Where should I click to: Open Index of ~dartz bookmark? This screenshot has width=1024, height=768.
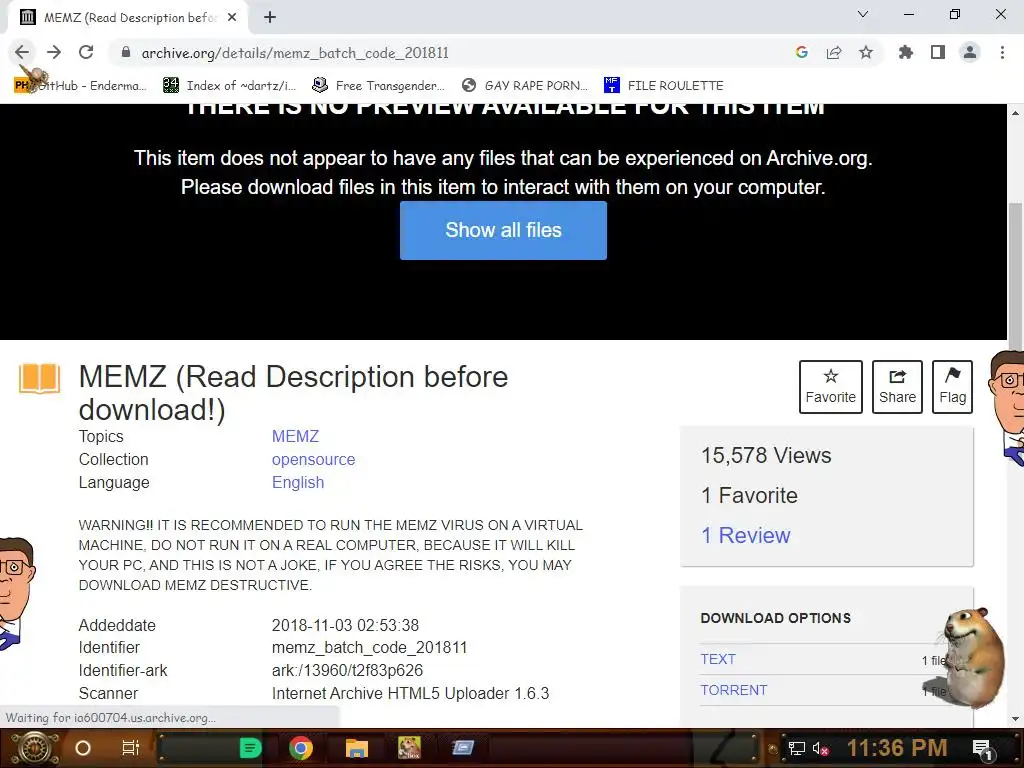(229, 86)
